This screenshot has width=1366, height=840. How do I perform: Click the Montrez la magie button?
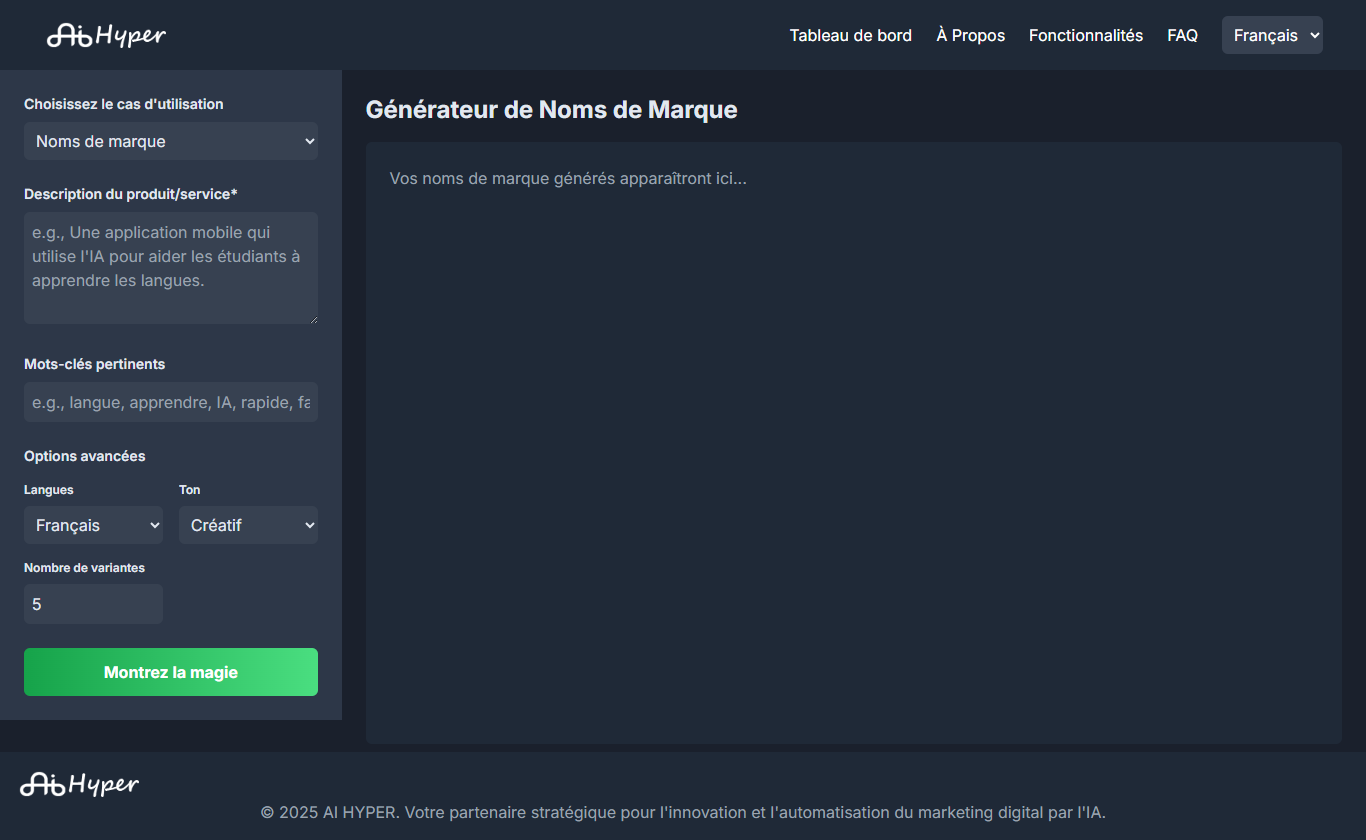(171, 672)
